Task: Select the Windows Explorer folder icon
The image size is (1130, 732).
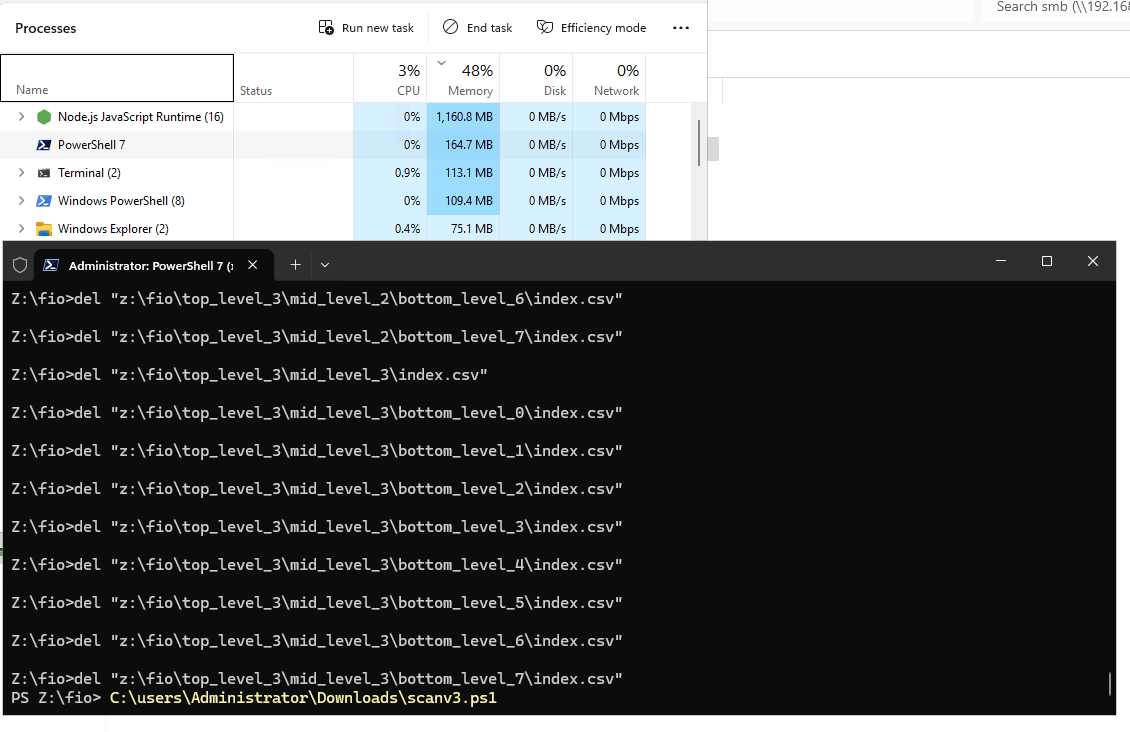Action: point(44,229)
